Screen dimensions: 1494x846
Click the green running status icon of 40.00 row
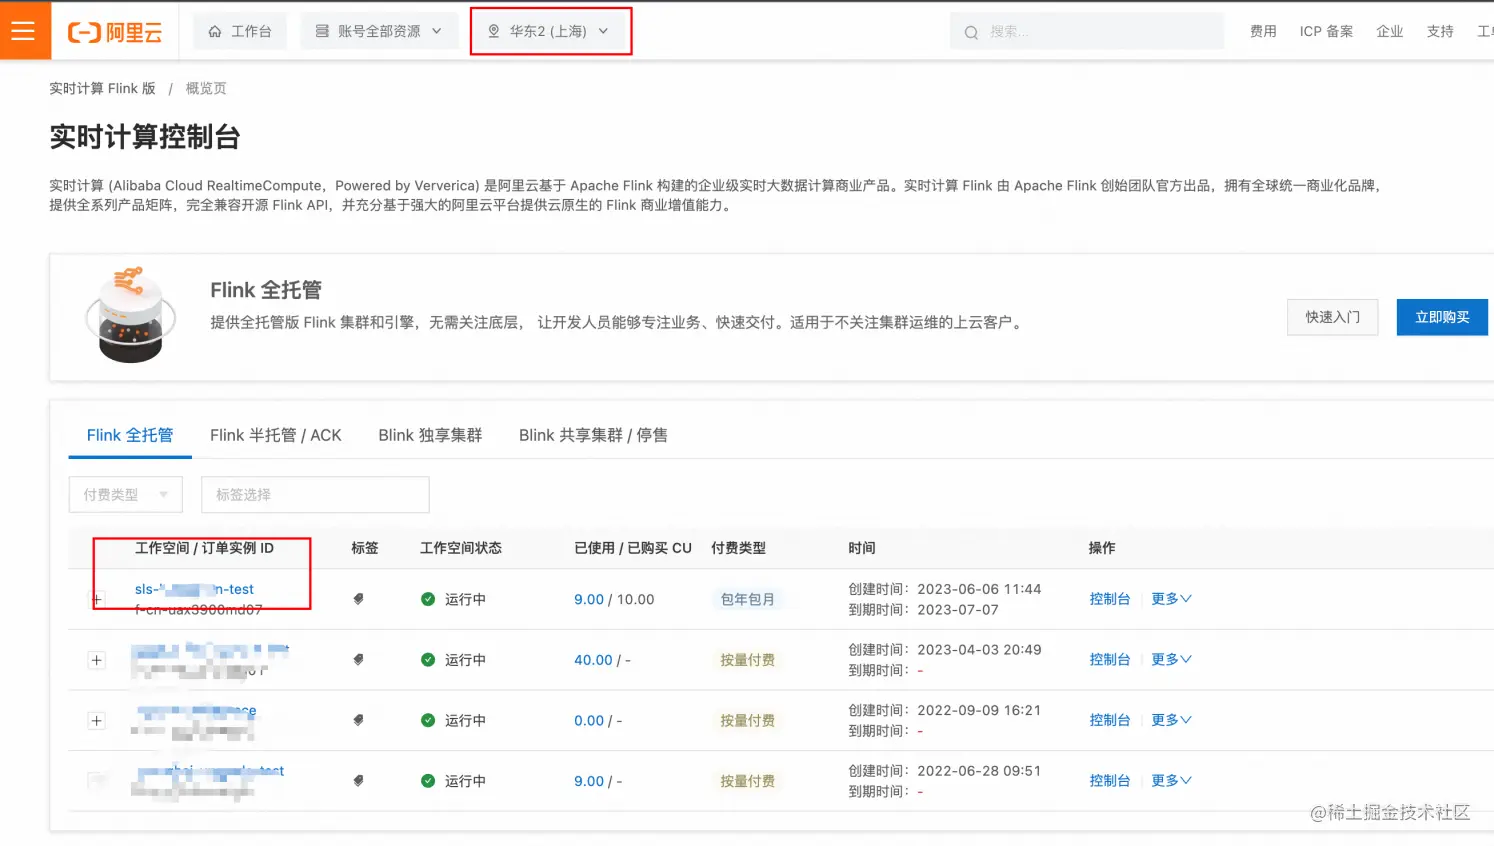coord(428,660)
